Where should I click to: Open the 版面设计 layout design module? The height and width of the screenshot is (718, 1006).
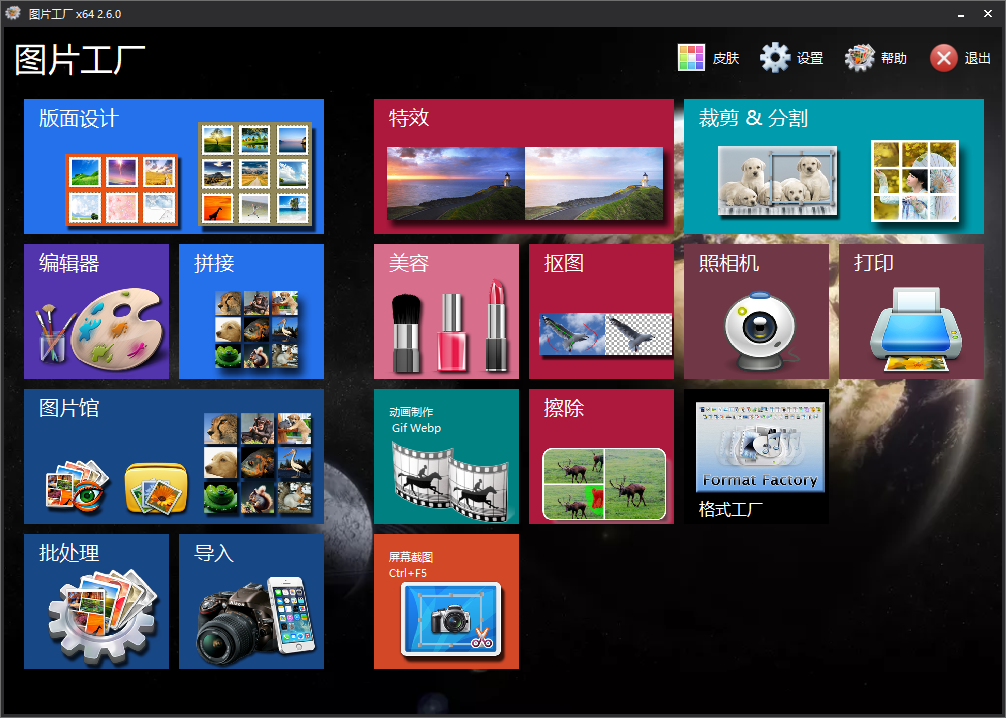coord(173,166)
